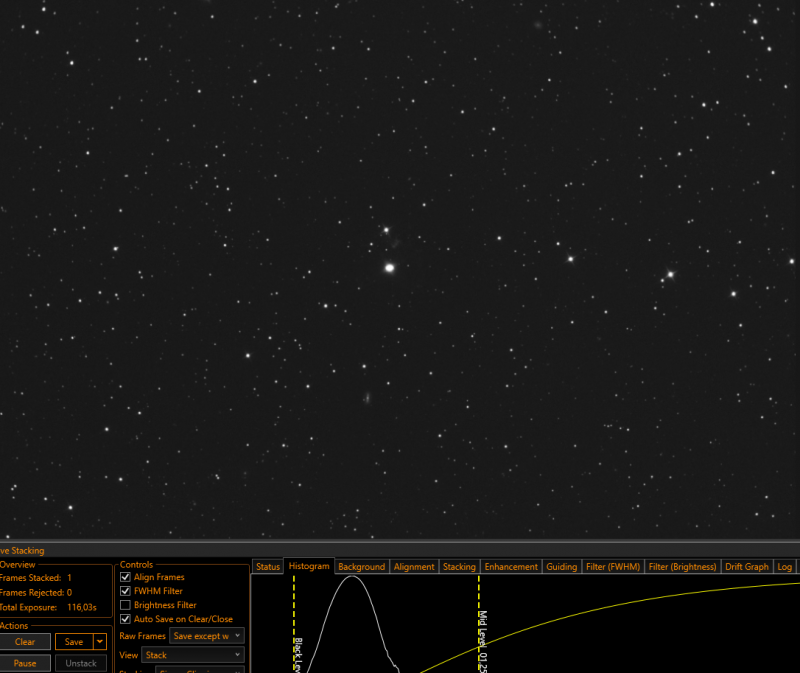Image resolution: width=800 pixels, height=673 pixels.
Task: Switch to the Status tab
Action: click(x=268, y=566)
